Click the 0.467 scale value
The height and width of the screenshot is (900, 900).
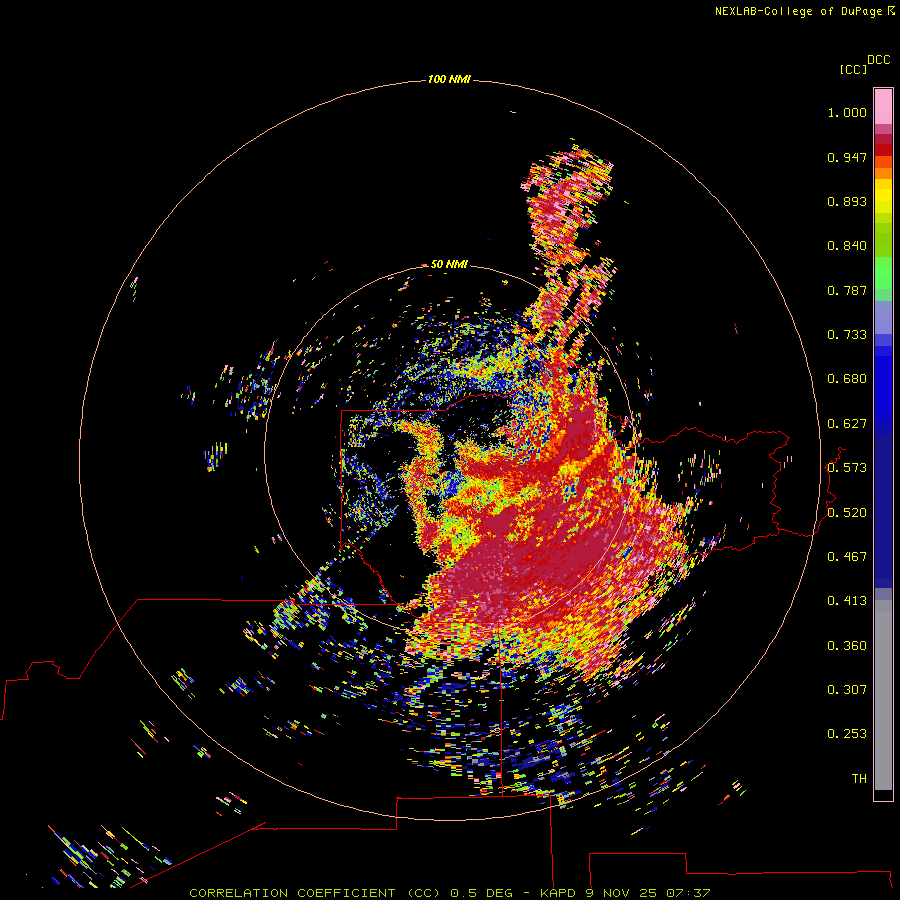[x=847, y=557]
